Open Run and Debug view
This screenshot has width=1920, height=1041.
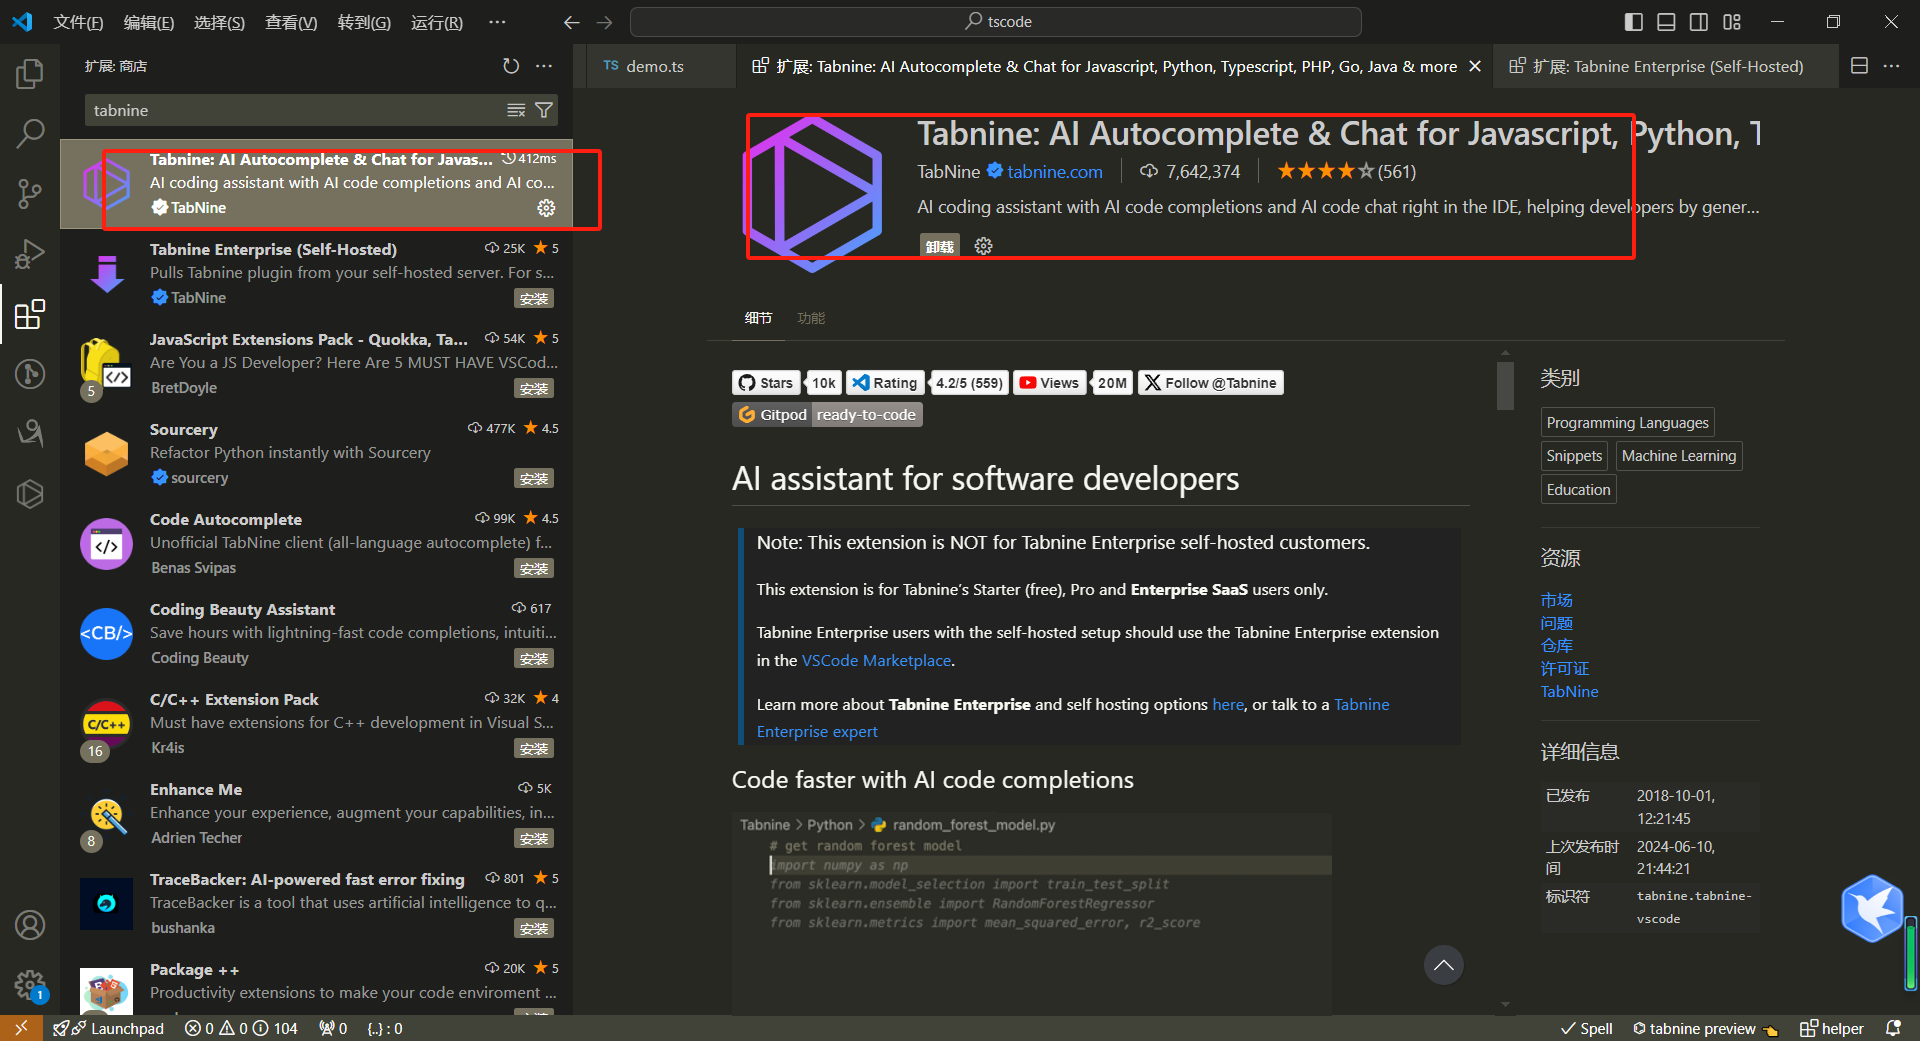click(x=30, y=254)
